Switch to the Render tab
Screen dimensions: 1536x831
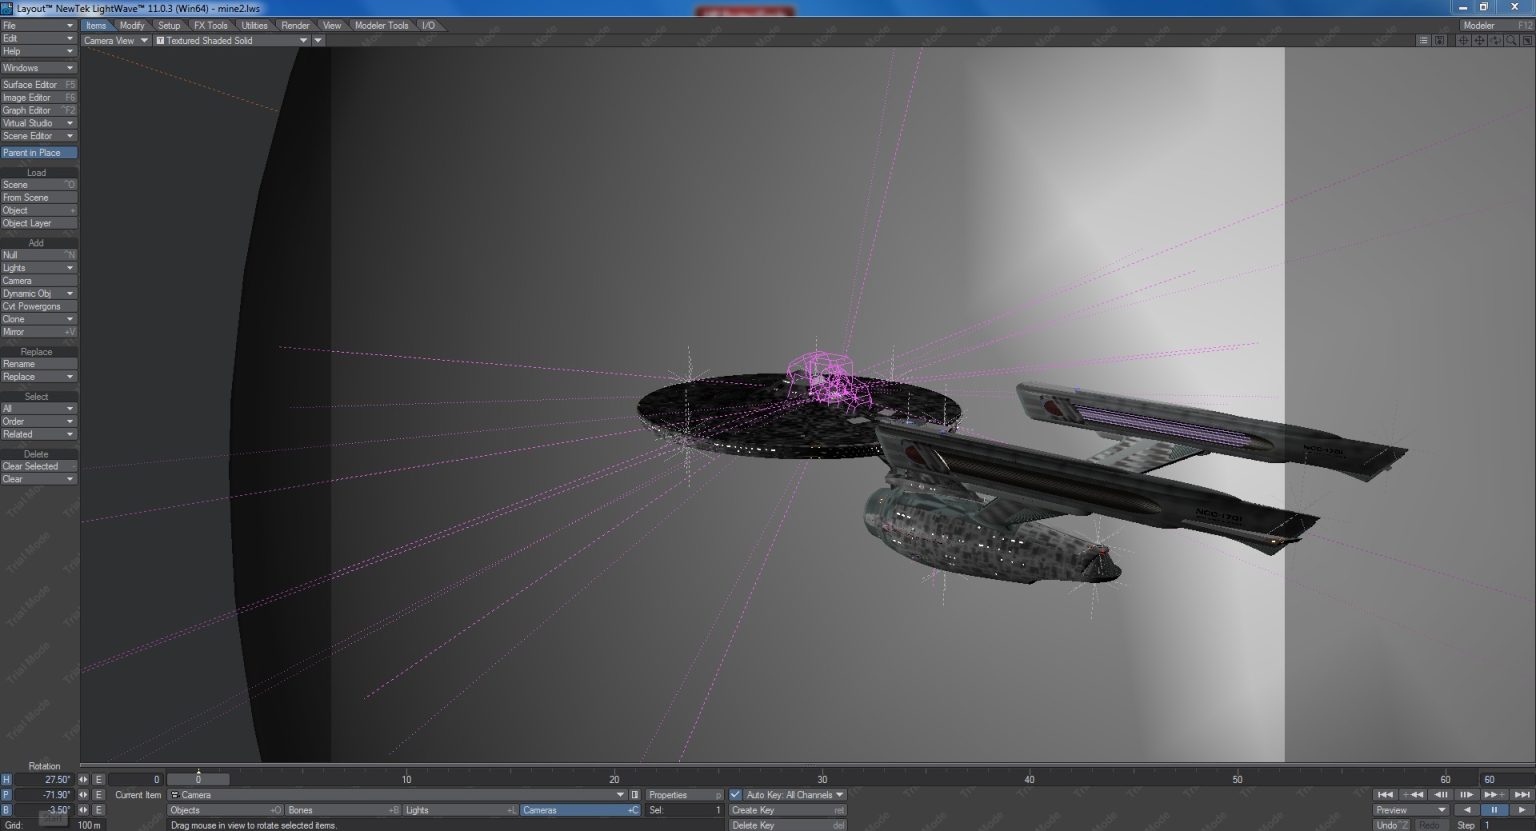(x=295, y=25)
